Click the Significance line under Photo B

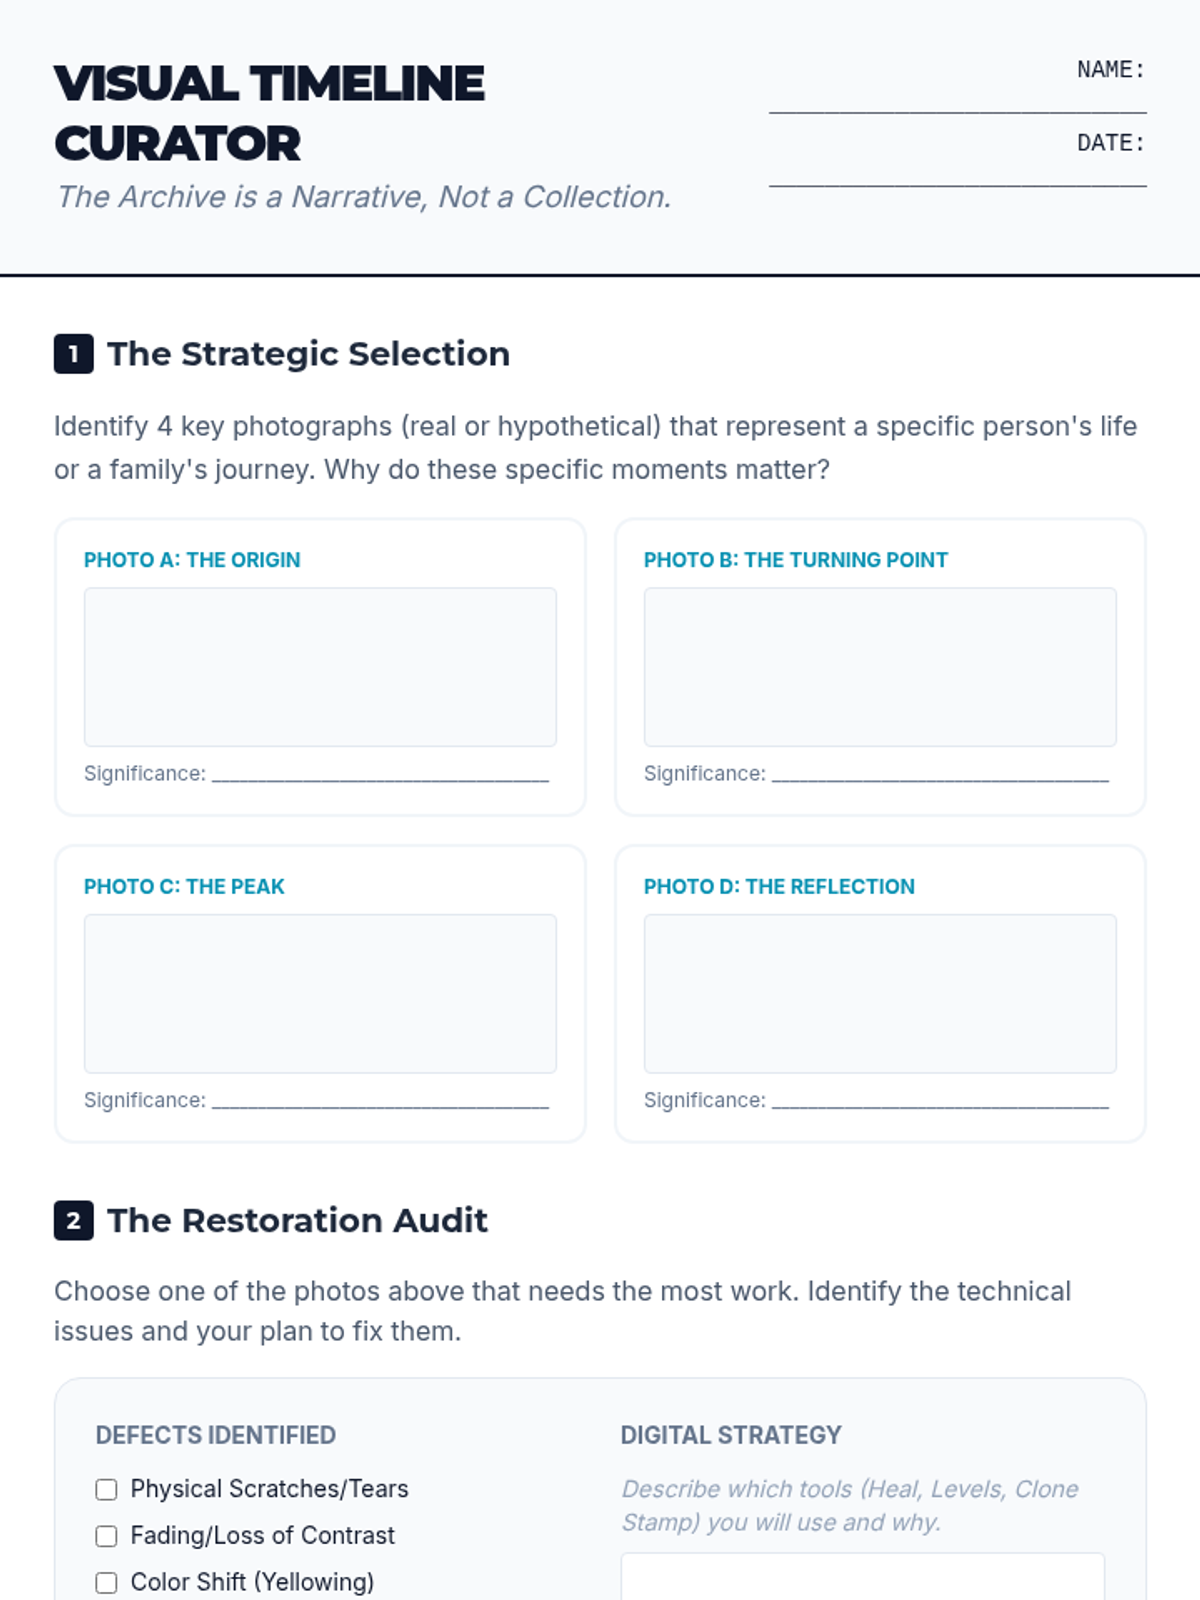[x=940, y=774]
